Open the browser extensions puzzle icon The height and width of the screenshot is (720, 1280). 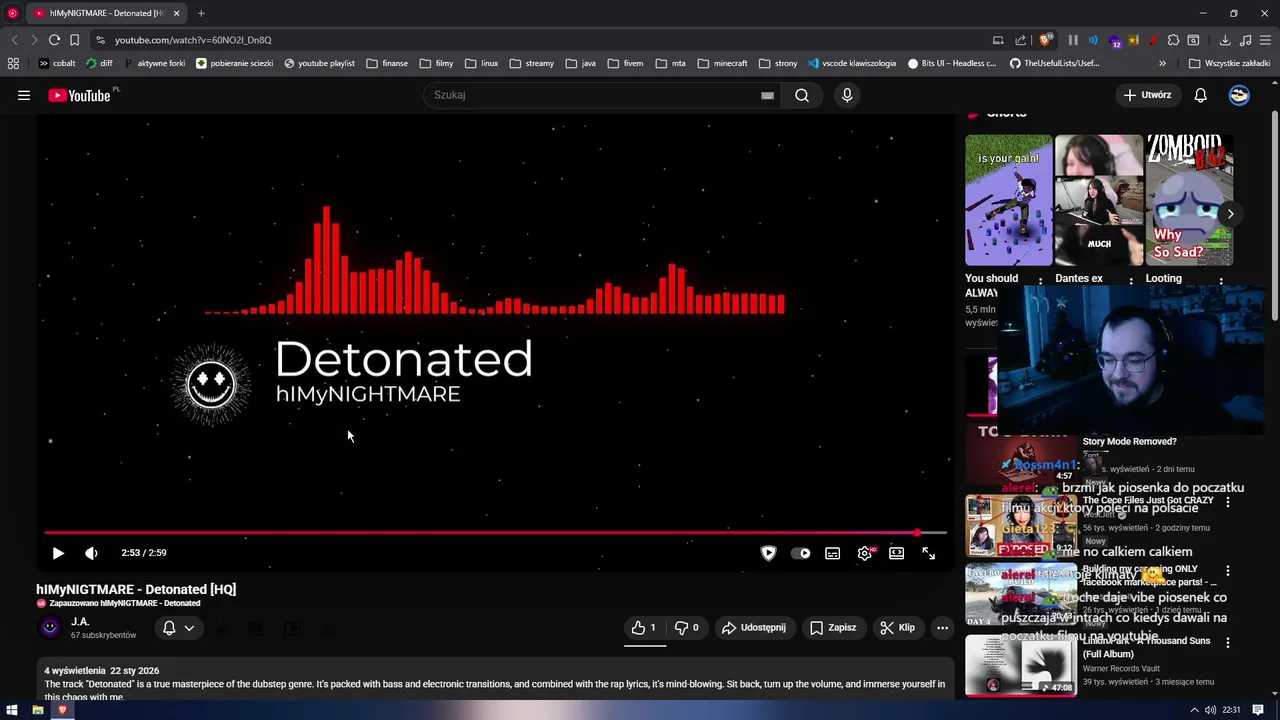tap(1174, 40)
